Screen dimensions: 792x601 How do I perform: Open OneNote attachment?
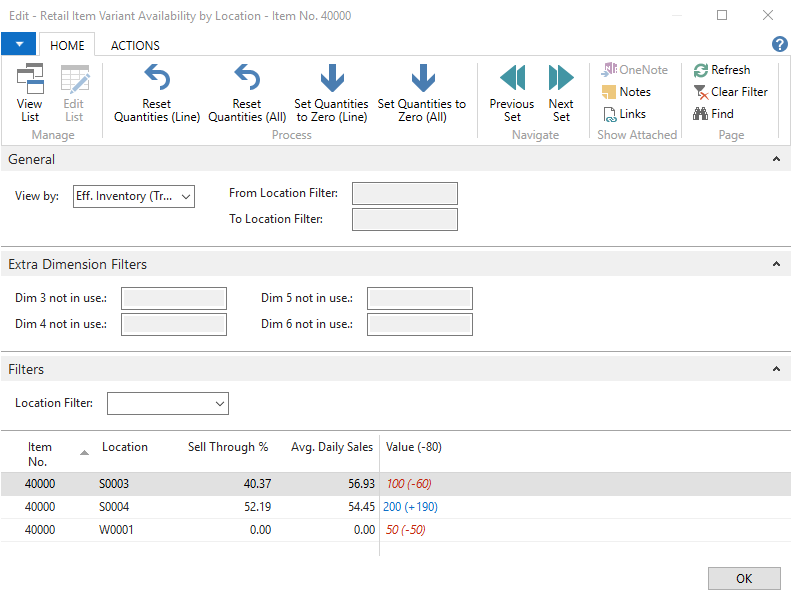634,70
